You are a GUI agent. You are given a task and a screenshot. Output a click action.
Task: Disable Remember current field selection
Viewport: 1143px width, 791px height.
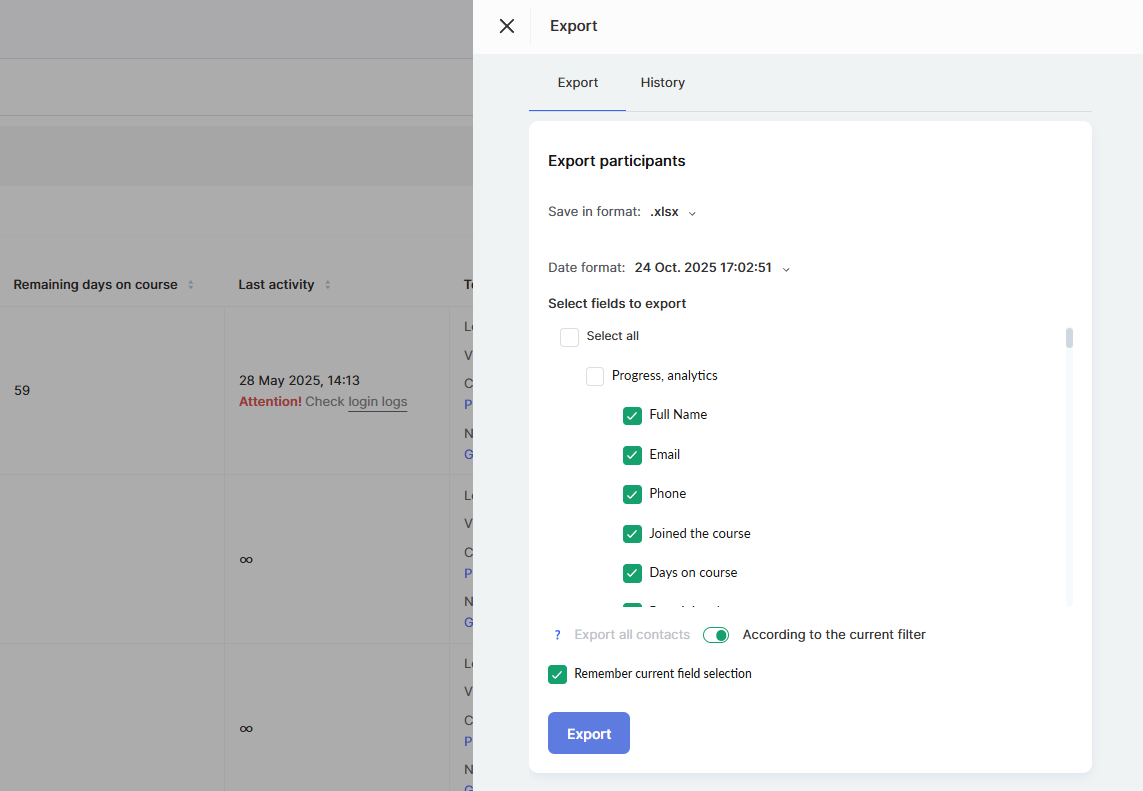click(x=558, y=674)
